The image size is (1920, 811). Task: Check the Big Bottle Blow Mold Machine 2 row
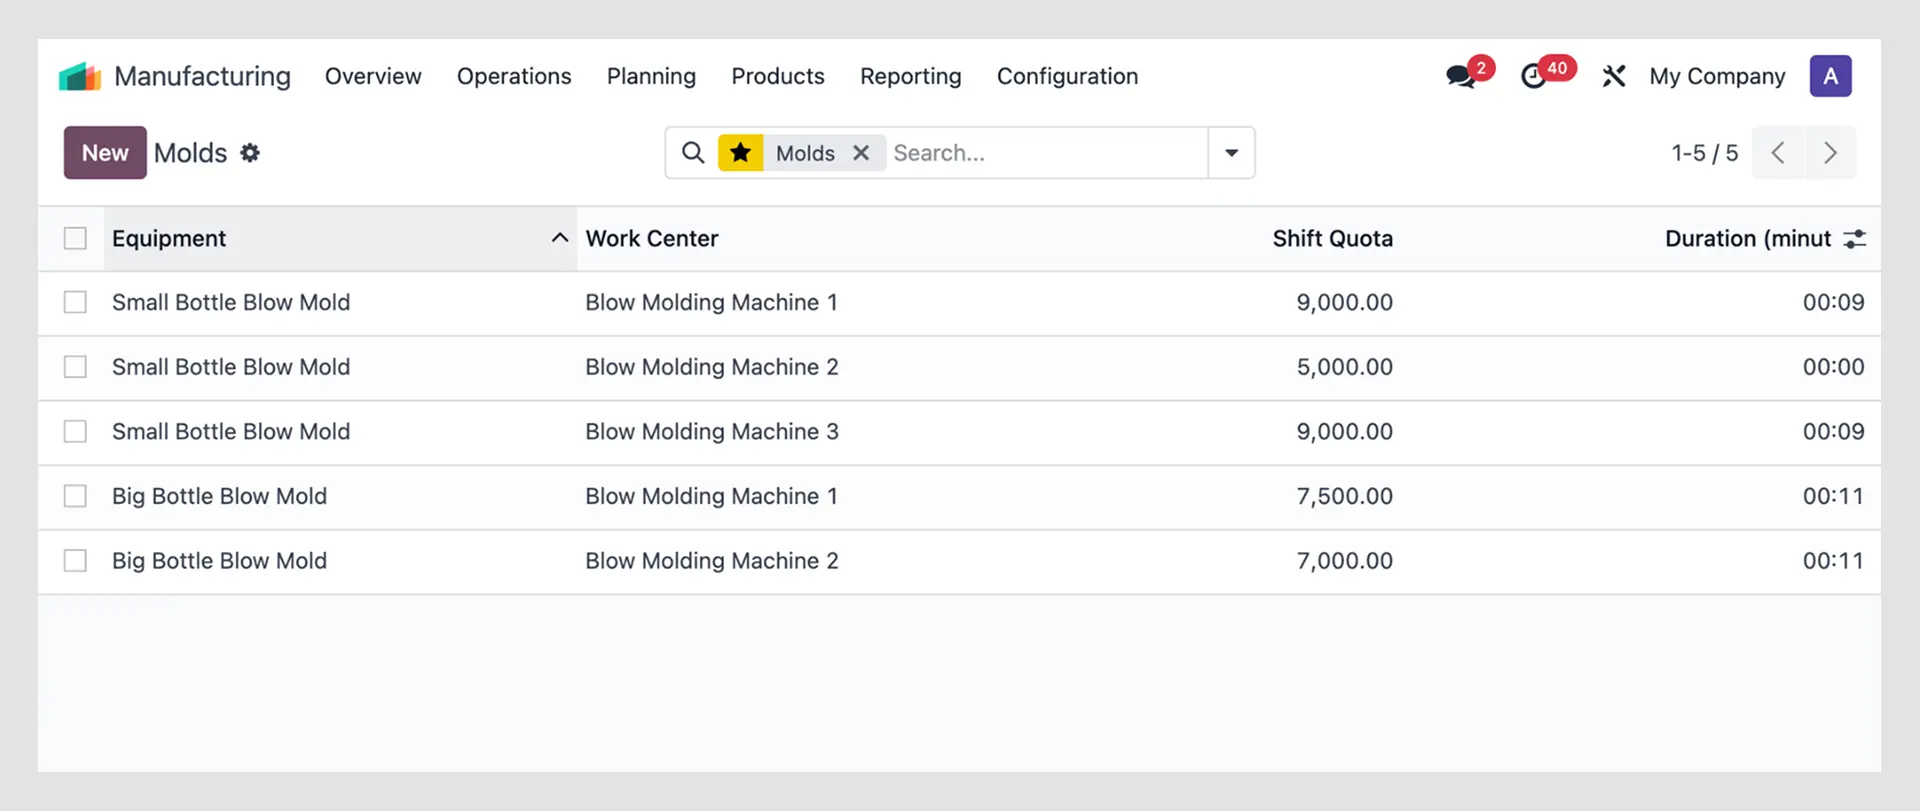pos(75,561)
